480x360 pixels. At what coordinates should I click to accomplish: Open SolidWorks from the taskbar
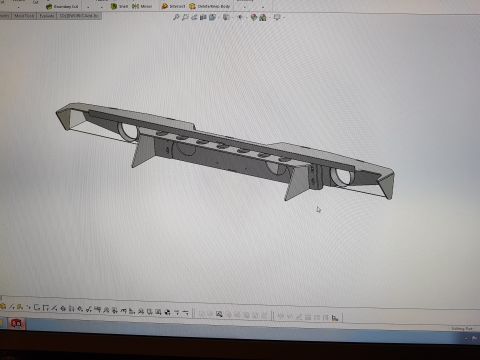click(x=17, y=324)
